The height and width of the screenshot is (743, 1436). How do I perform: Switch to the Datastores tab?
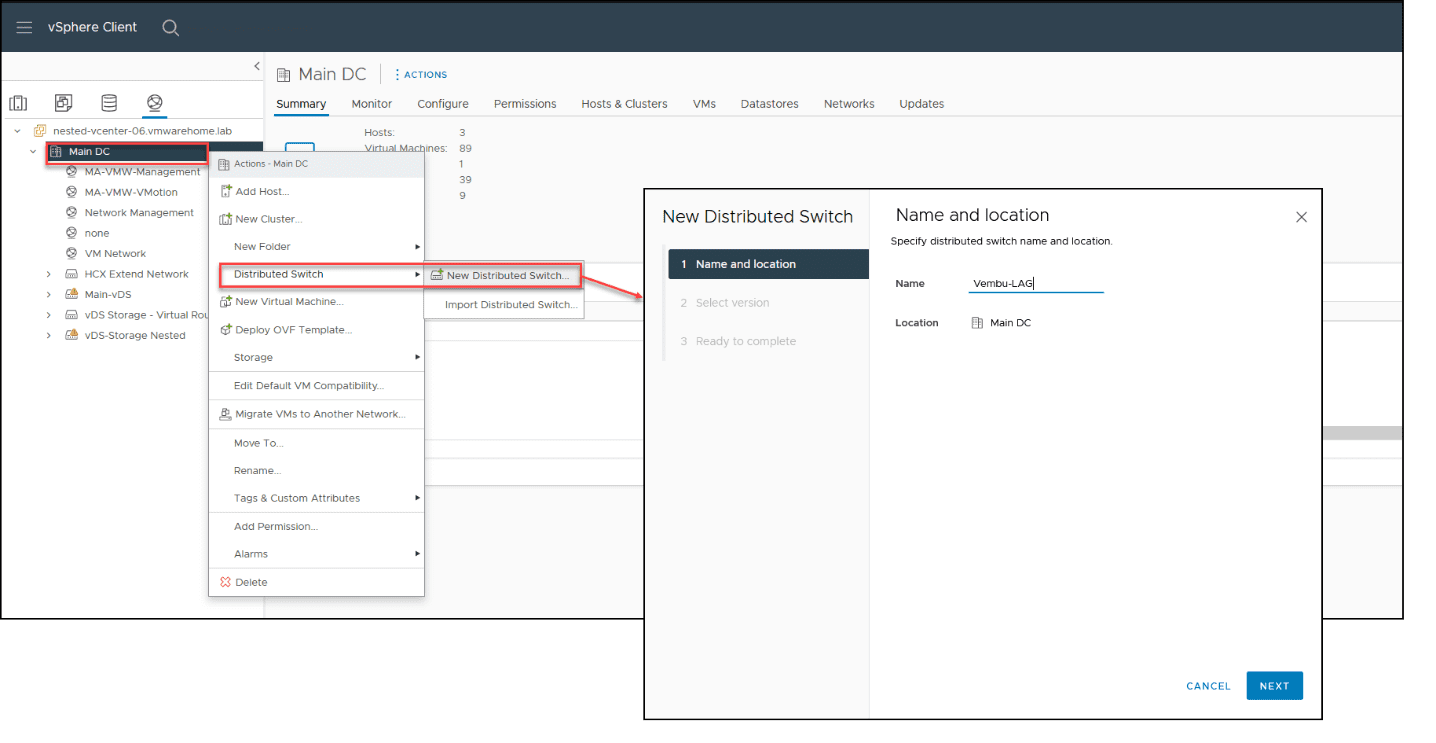[x=769, y=104]
